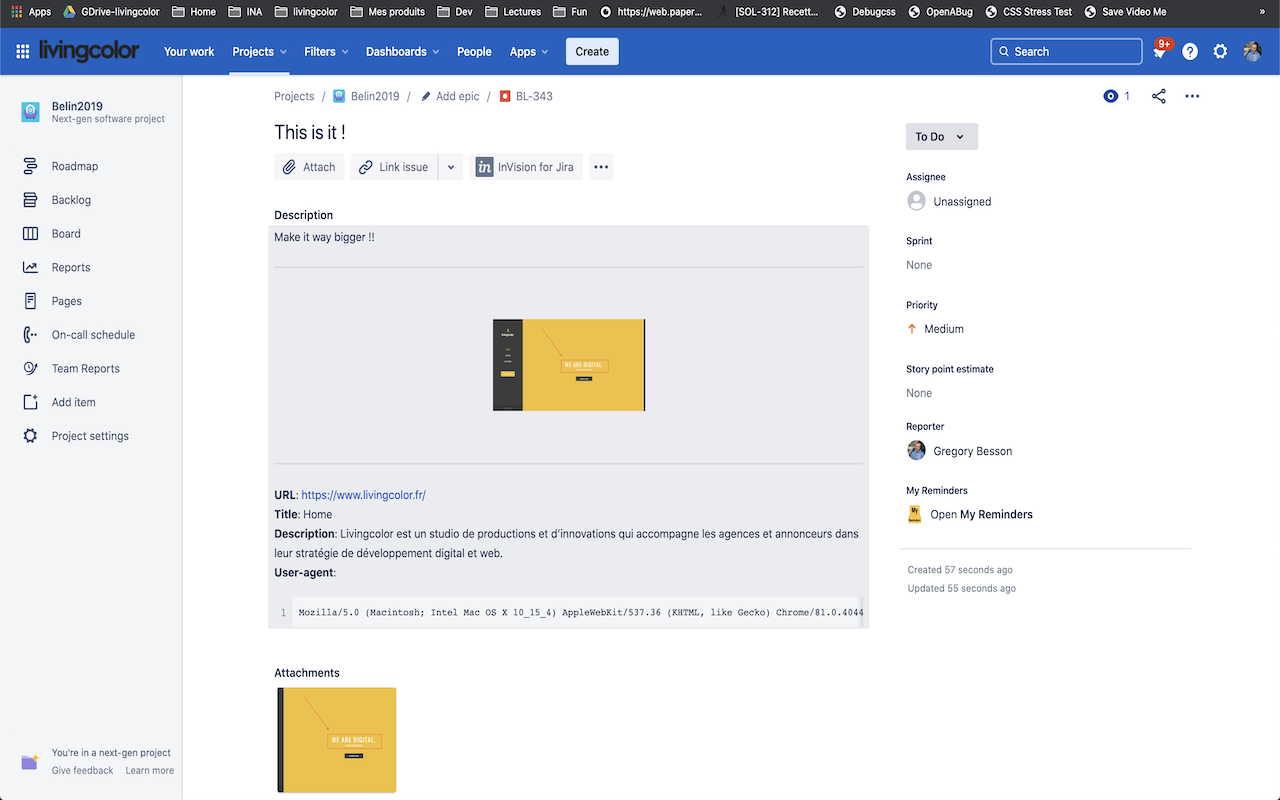Click the livingcolor logo

[89, 51]
